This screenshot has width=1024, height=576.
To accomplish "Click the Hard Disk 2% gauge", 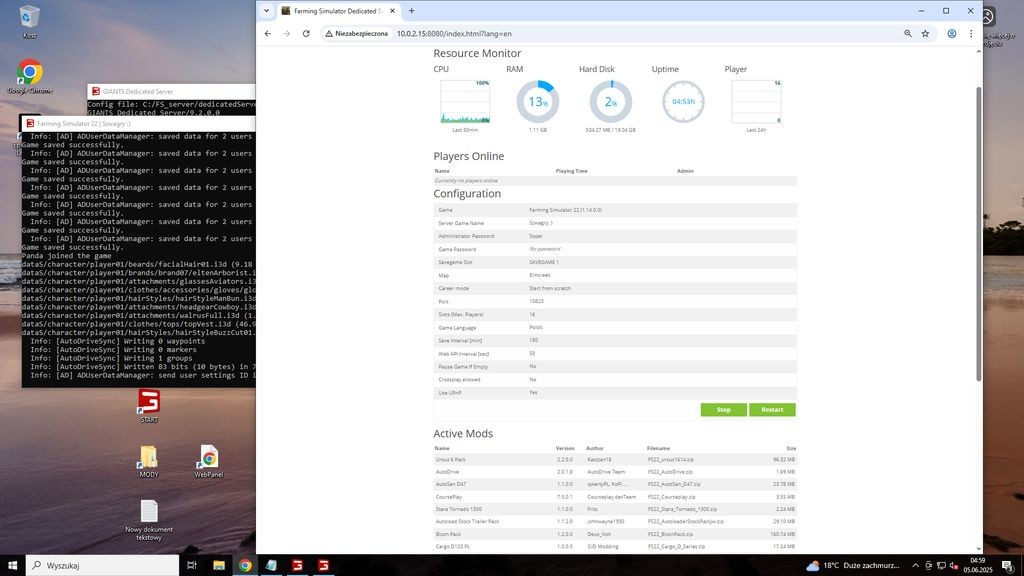I will click(611, 101).
